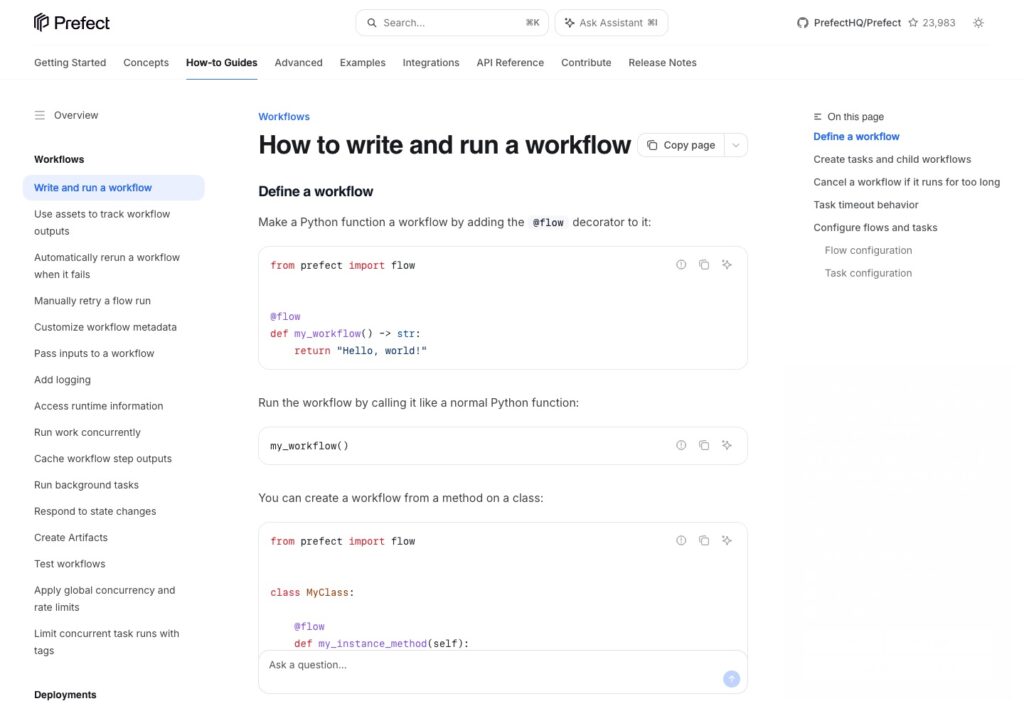Open Overview in the sidebar
Image resolution: width=1024 pixels, height=711 pixels.
coord(76,116)
